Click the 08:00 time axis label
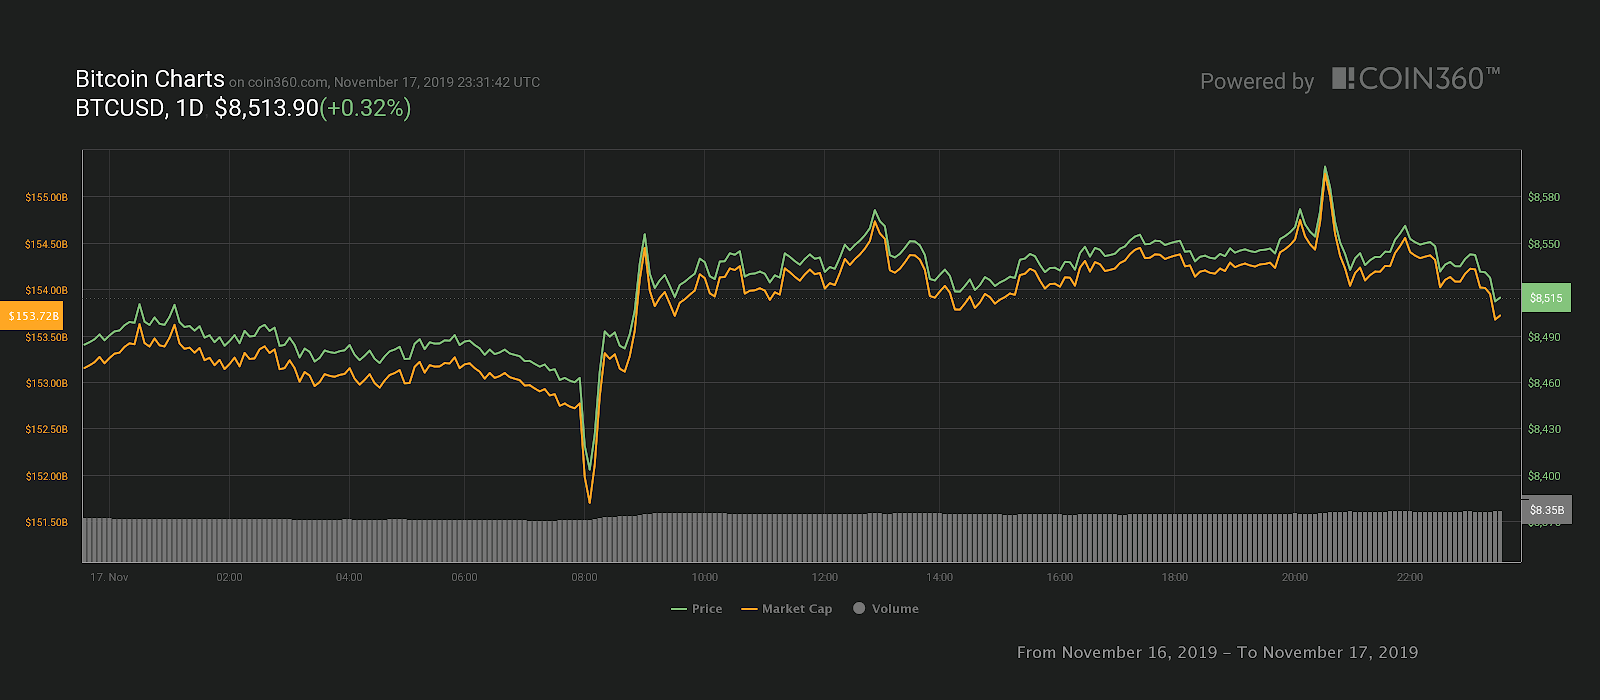The image size is (1600, 700). pos(584,577)
